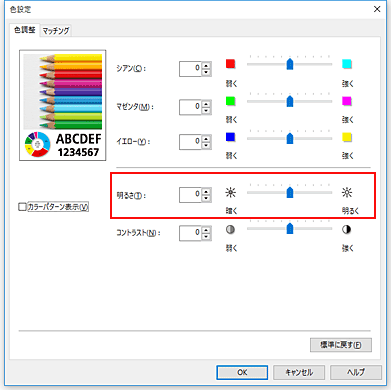Click into the Cyan (シアン) value field

point(190,69)
